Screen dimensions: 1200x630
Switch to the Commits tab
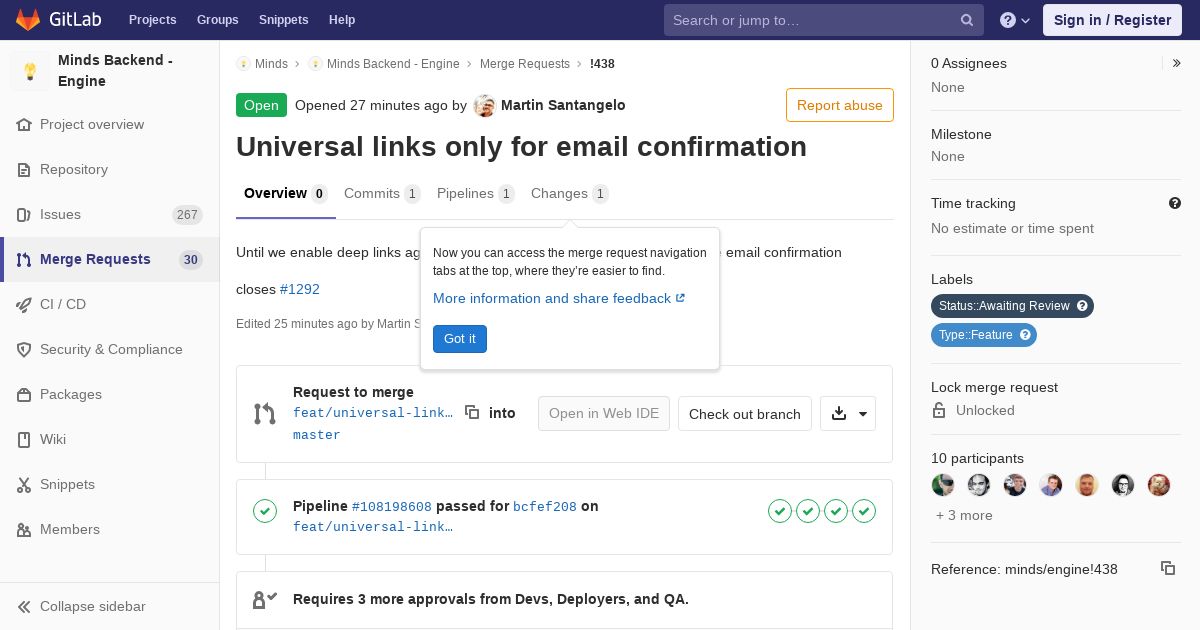point(382,194)
